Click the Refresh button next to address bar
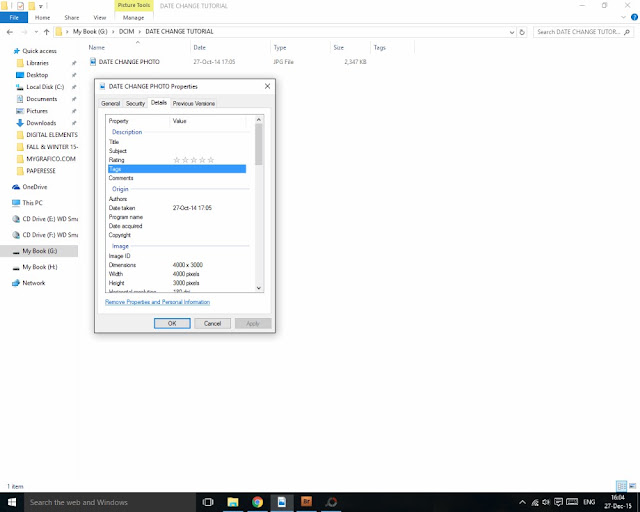The image size is (640, 512). click(522, 32)
